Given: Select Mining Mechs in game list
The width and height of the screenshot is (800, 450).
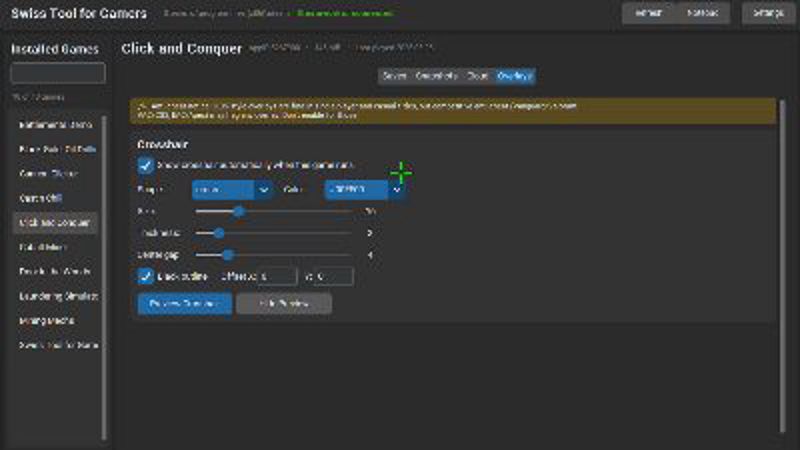Looking at the screenshot, I should coord(55,321).
